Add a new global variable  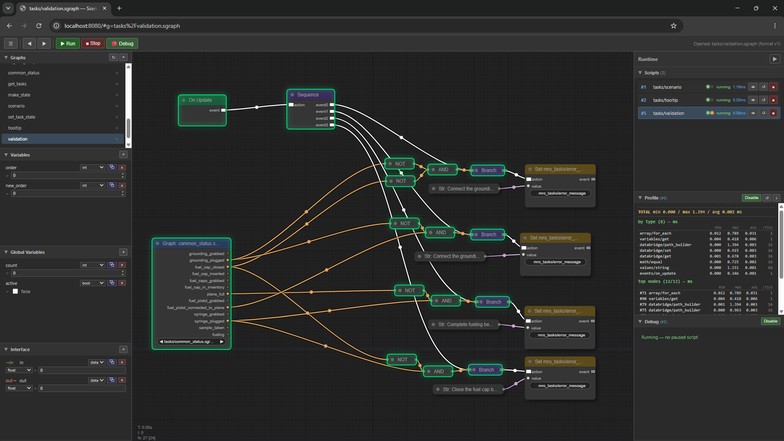[123, 252]
